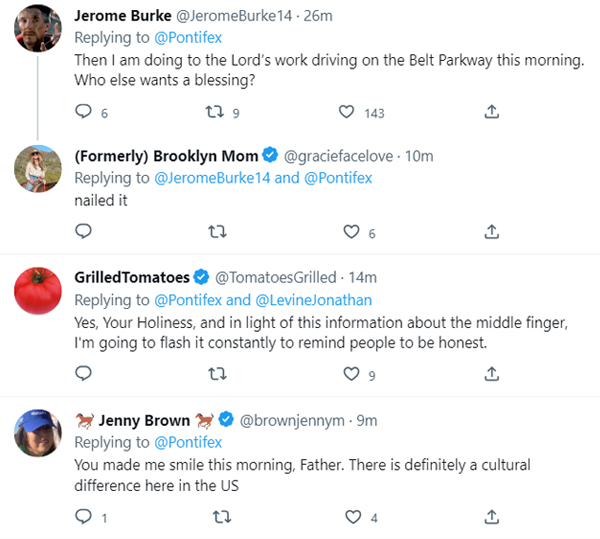Retweet Jerome Burke's tweet
600x539 pixels.
(x=217, y=113)
